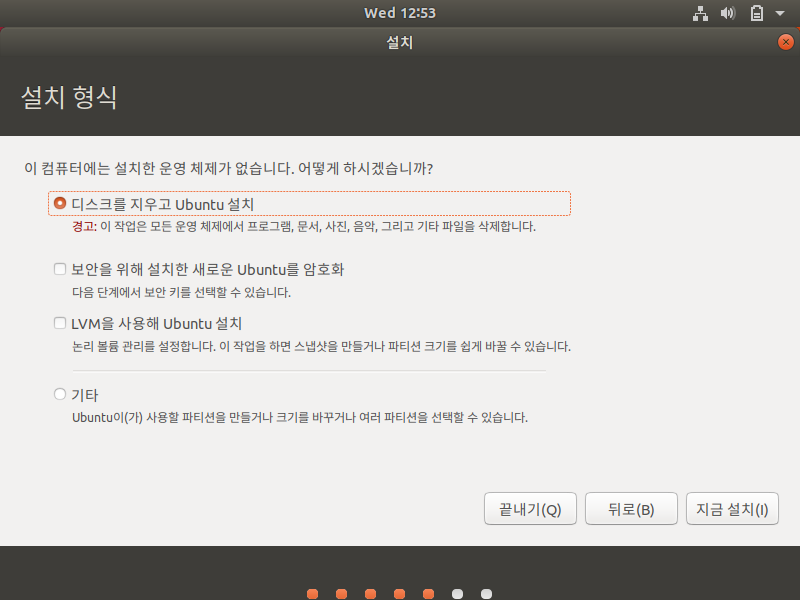The image size is (800, 600).
Task: Click the '끝내기(Q)' button
Action: point(530,509)
